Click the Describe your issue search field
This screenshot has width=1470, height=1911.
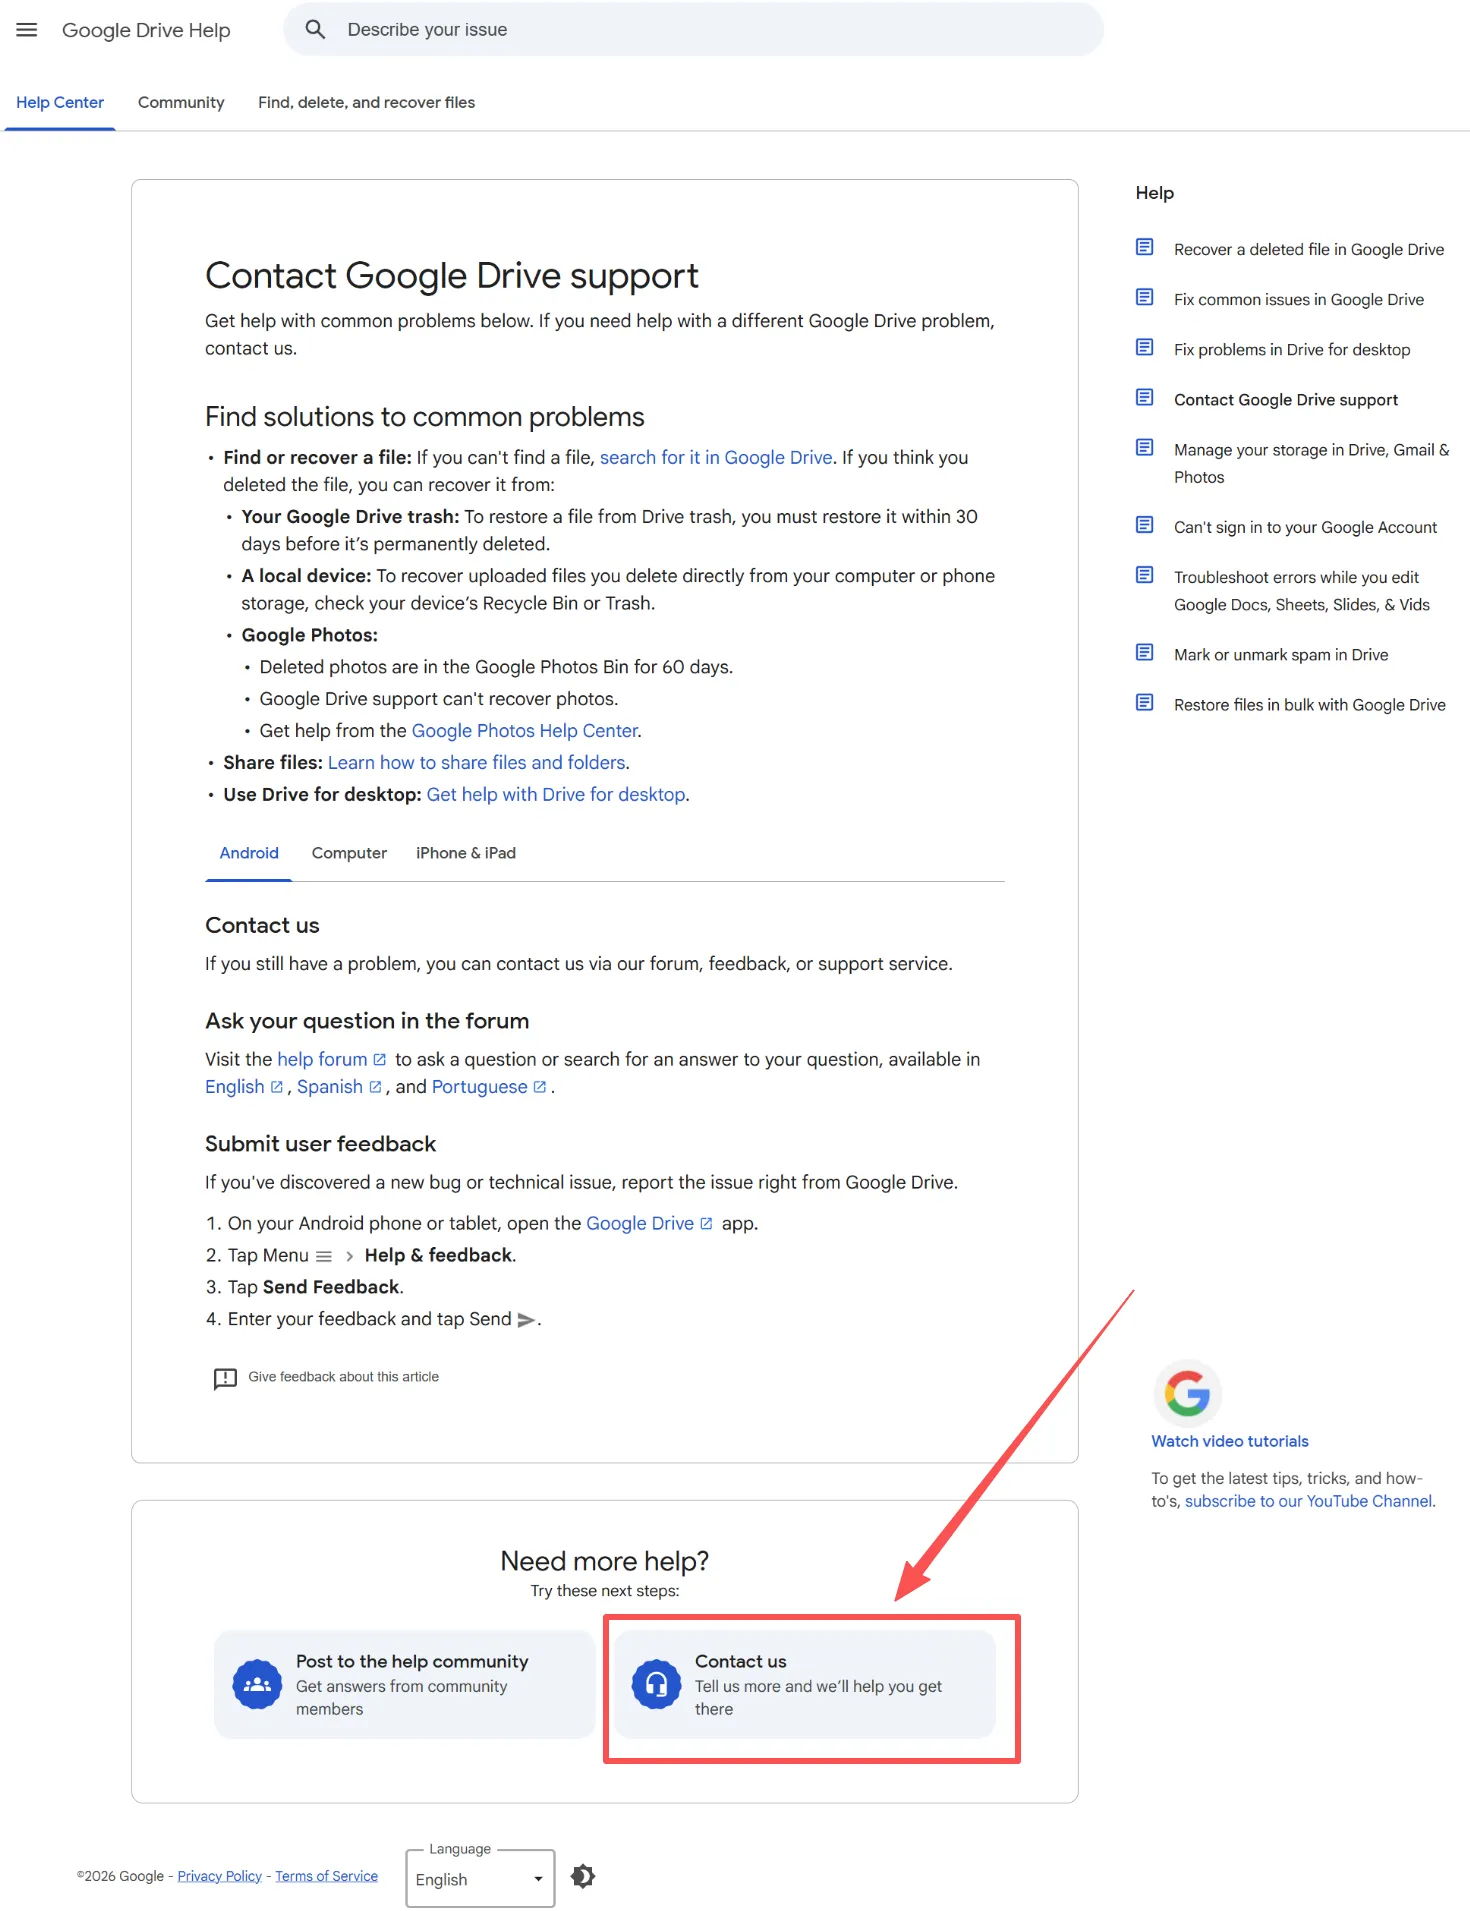693,30
